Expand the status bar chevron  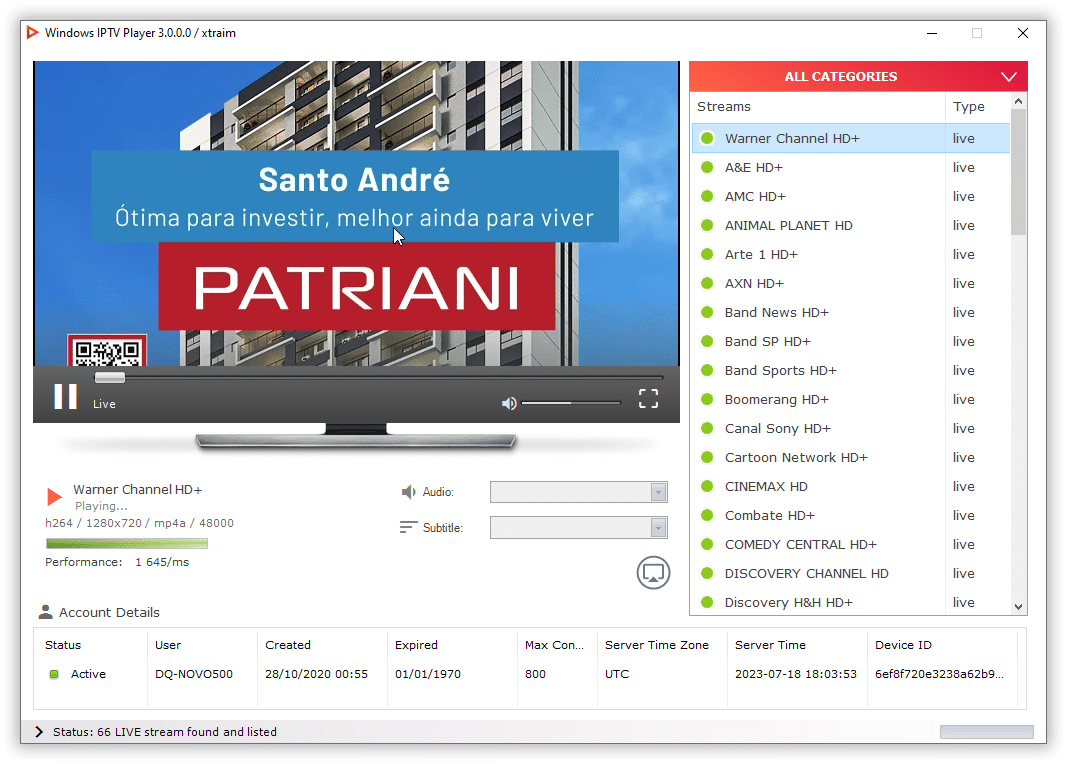tap(39, 731)
